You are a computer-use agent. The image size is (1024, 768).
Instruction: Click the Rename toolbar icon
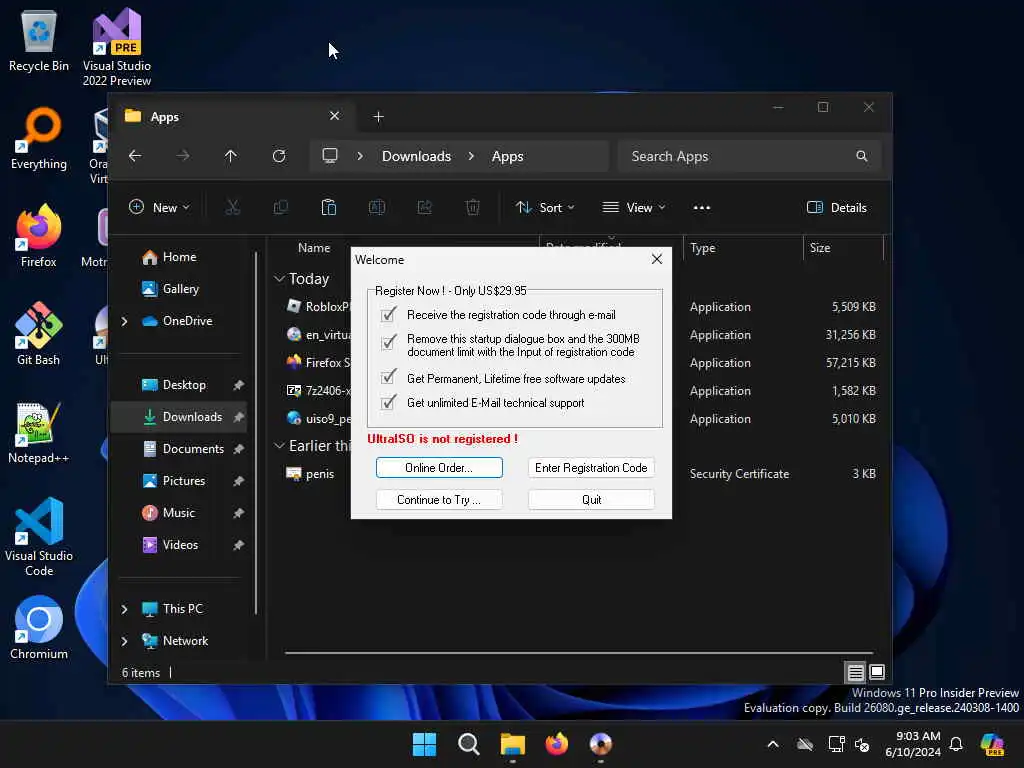pyautogui.click(x=377, y=208)
